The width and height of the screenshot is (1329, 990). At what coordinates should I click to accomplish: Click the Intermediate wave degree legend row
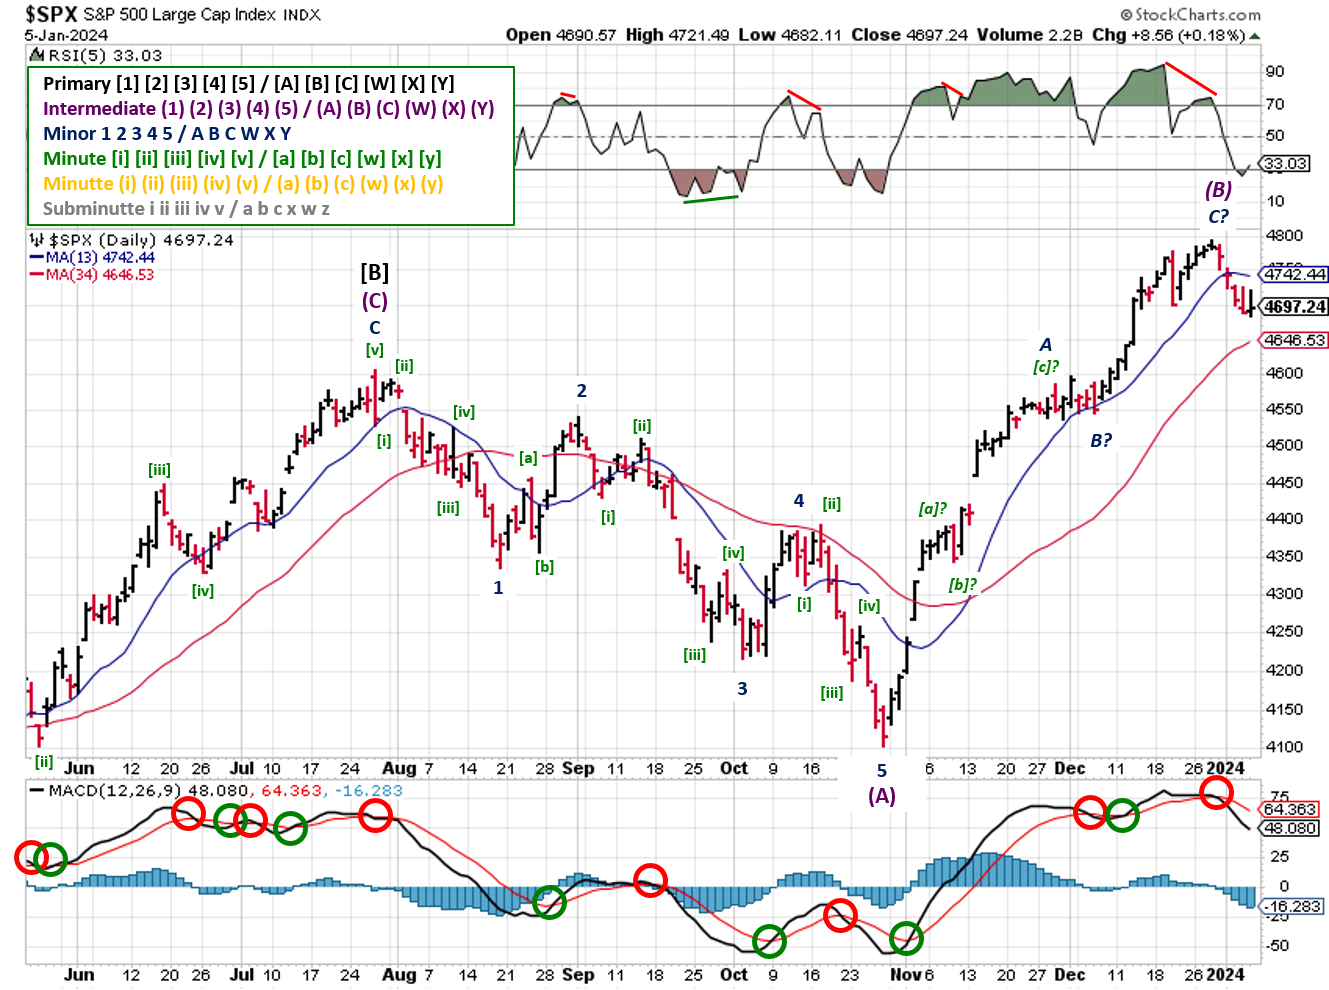[x=269, y=109]
